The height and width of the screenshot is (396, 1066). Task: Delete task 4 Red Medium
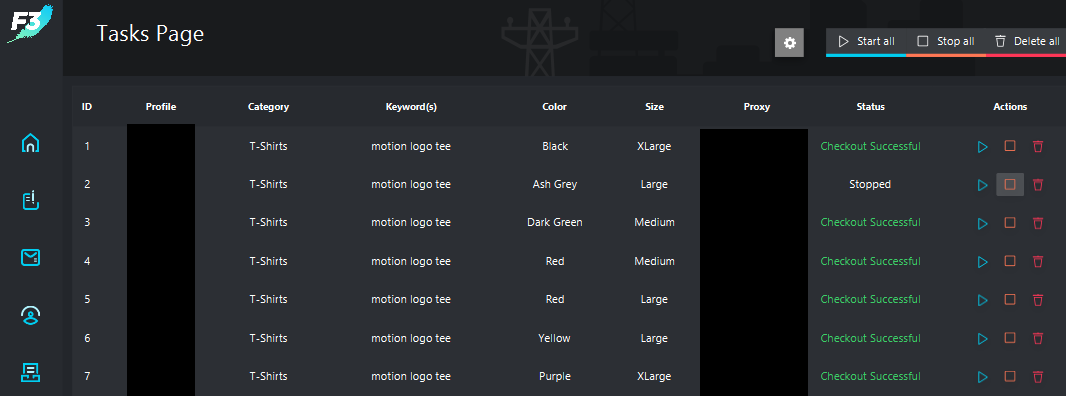click(x=1037, y=261)
